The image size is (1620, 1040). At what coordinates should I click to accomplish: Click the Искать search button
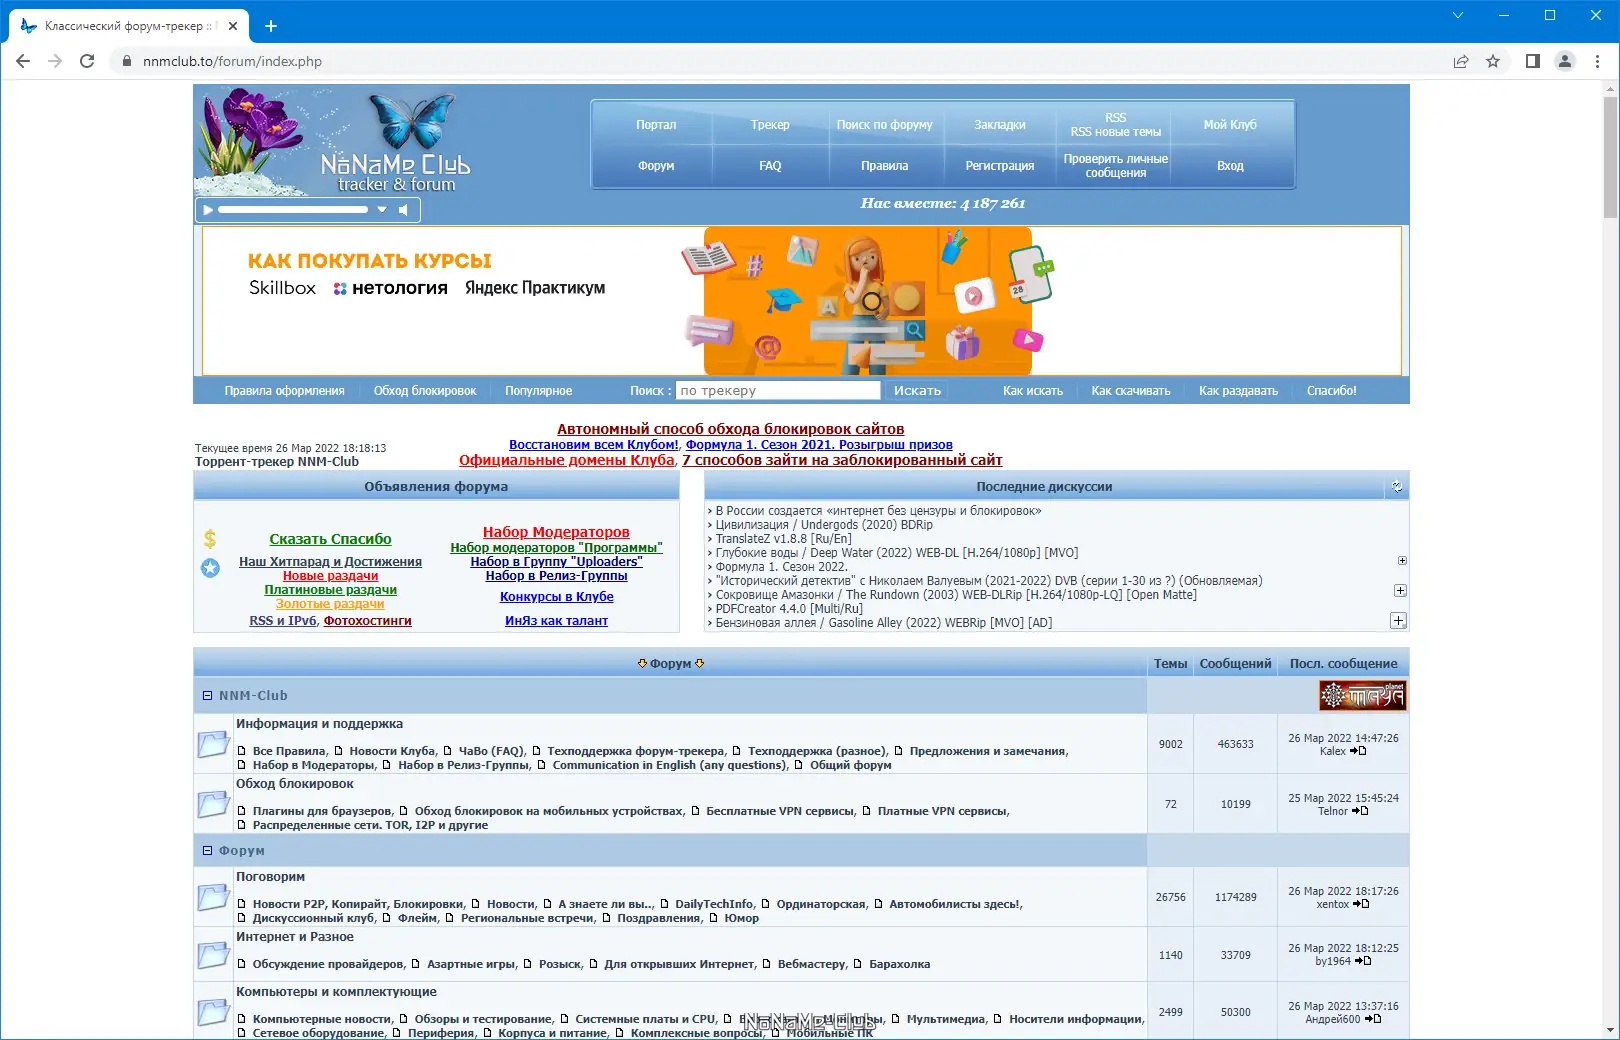pyautogui.click(x=916, y=390)
